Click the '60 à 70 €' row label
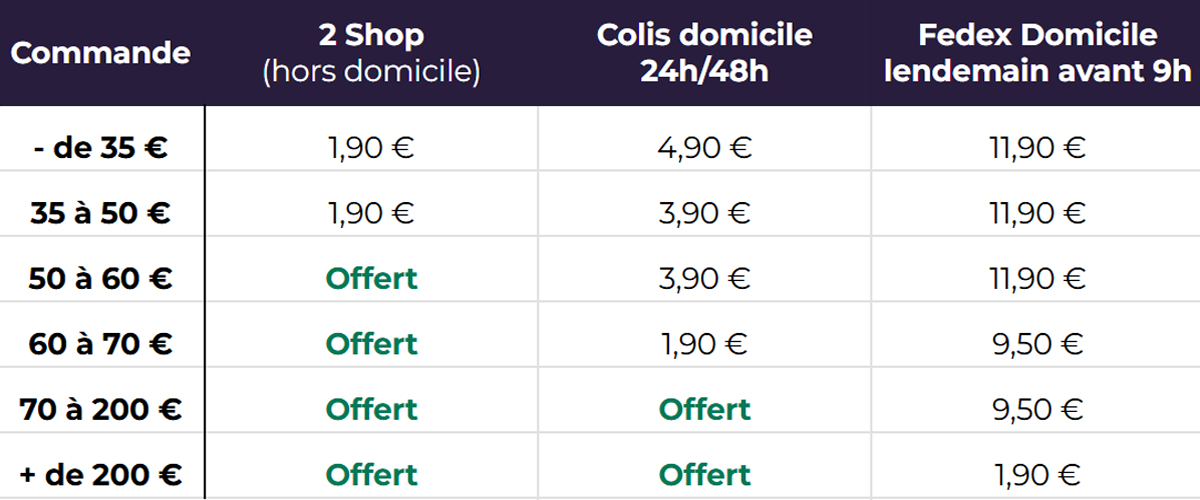 click(x=100, y=344)
